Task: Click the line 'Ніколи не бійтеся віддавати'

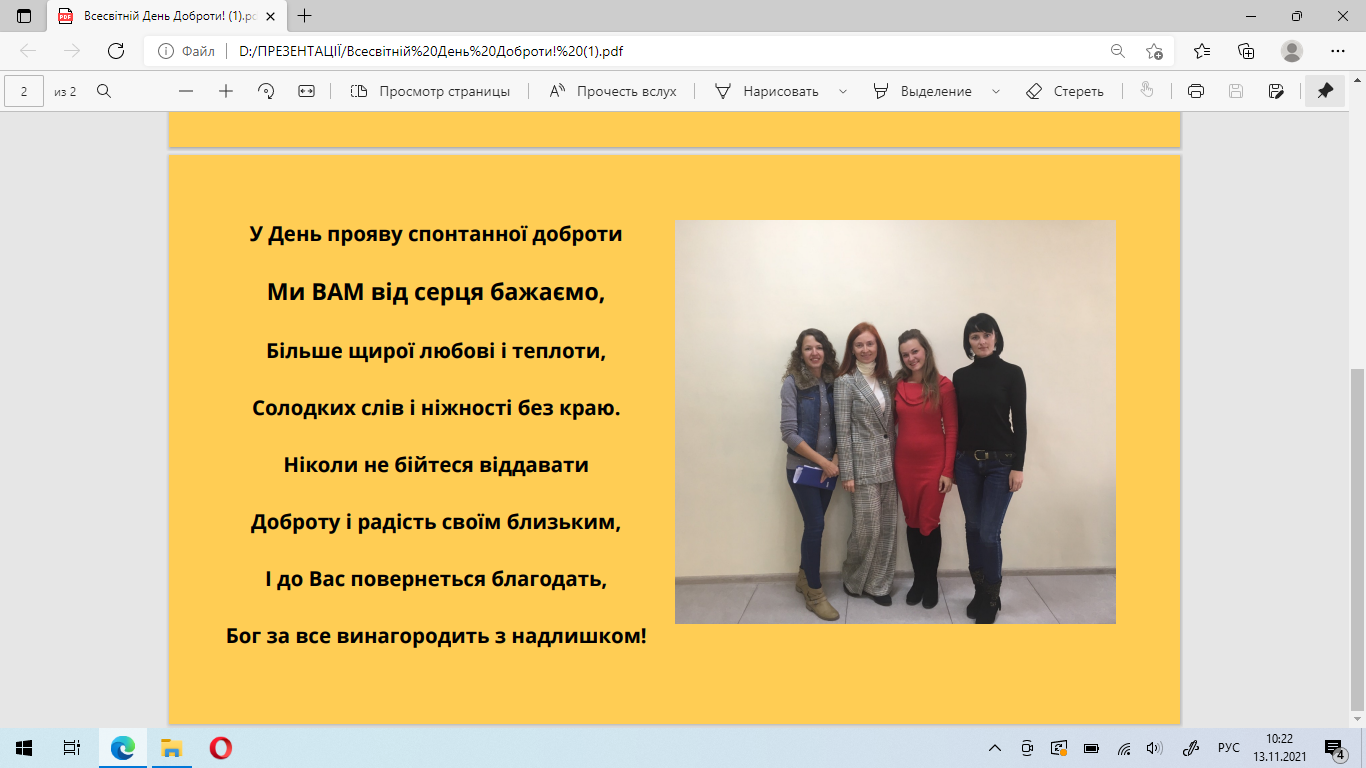Action: (436, 465)
